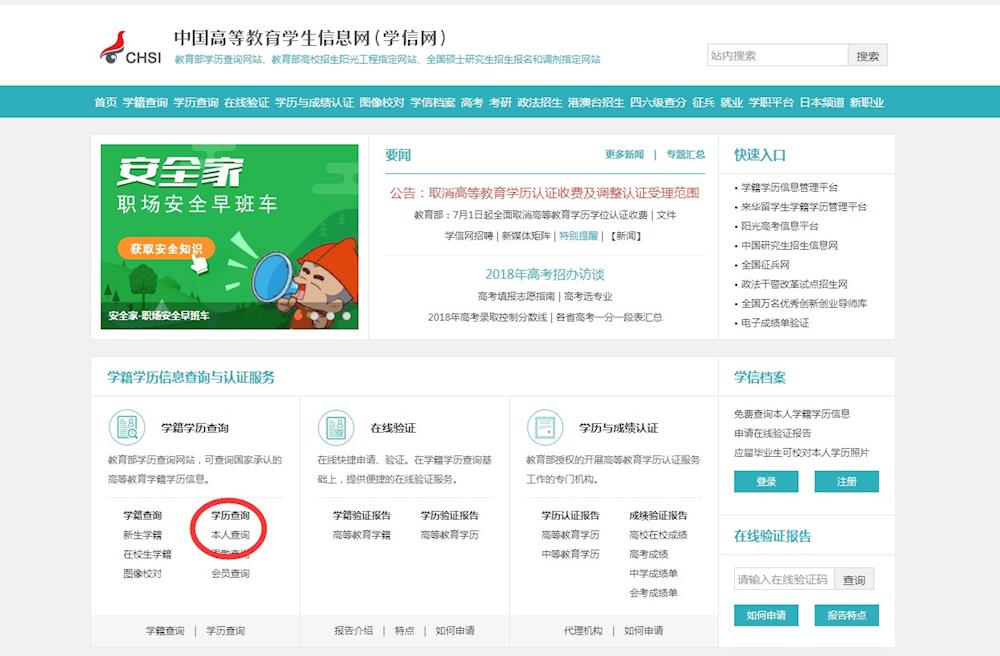Click the 在线验证 service card icon
The height and width of the screenshot is (656, 1000).
tap(336, 427)
